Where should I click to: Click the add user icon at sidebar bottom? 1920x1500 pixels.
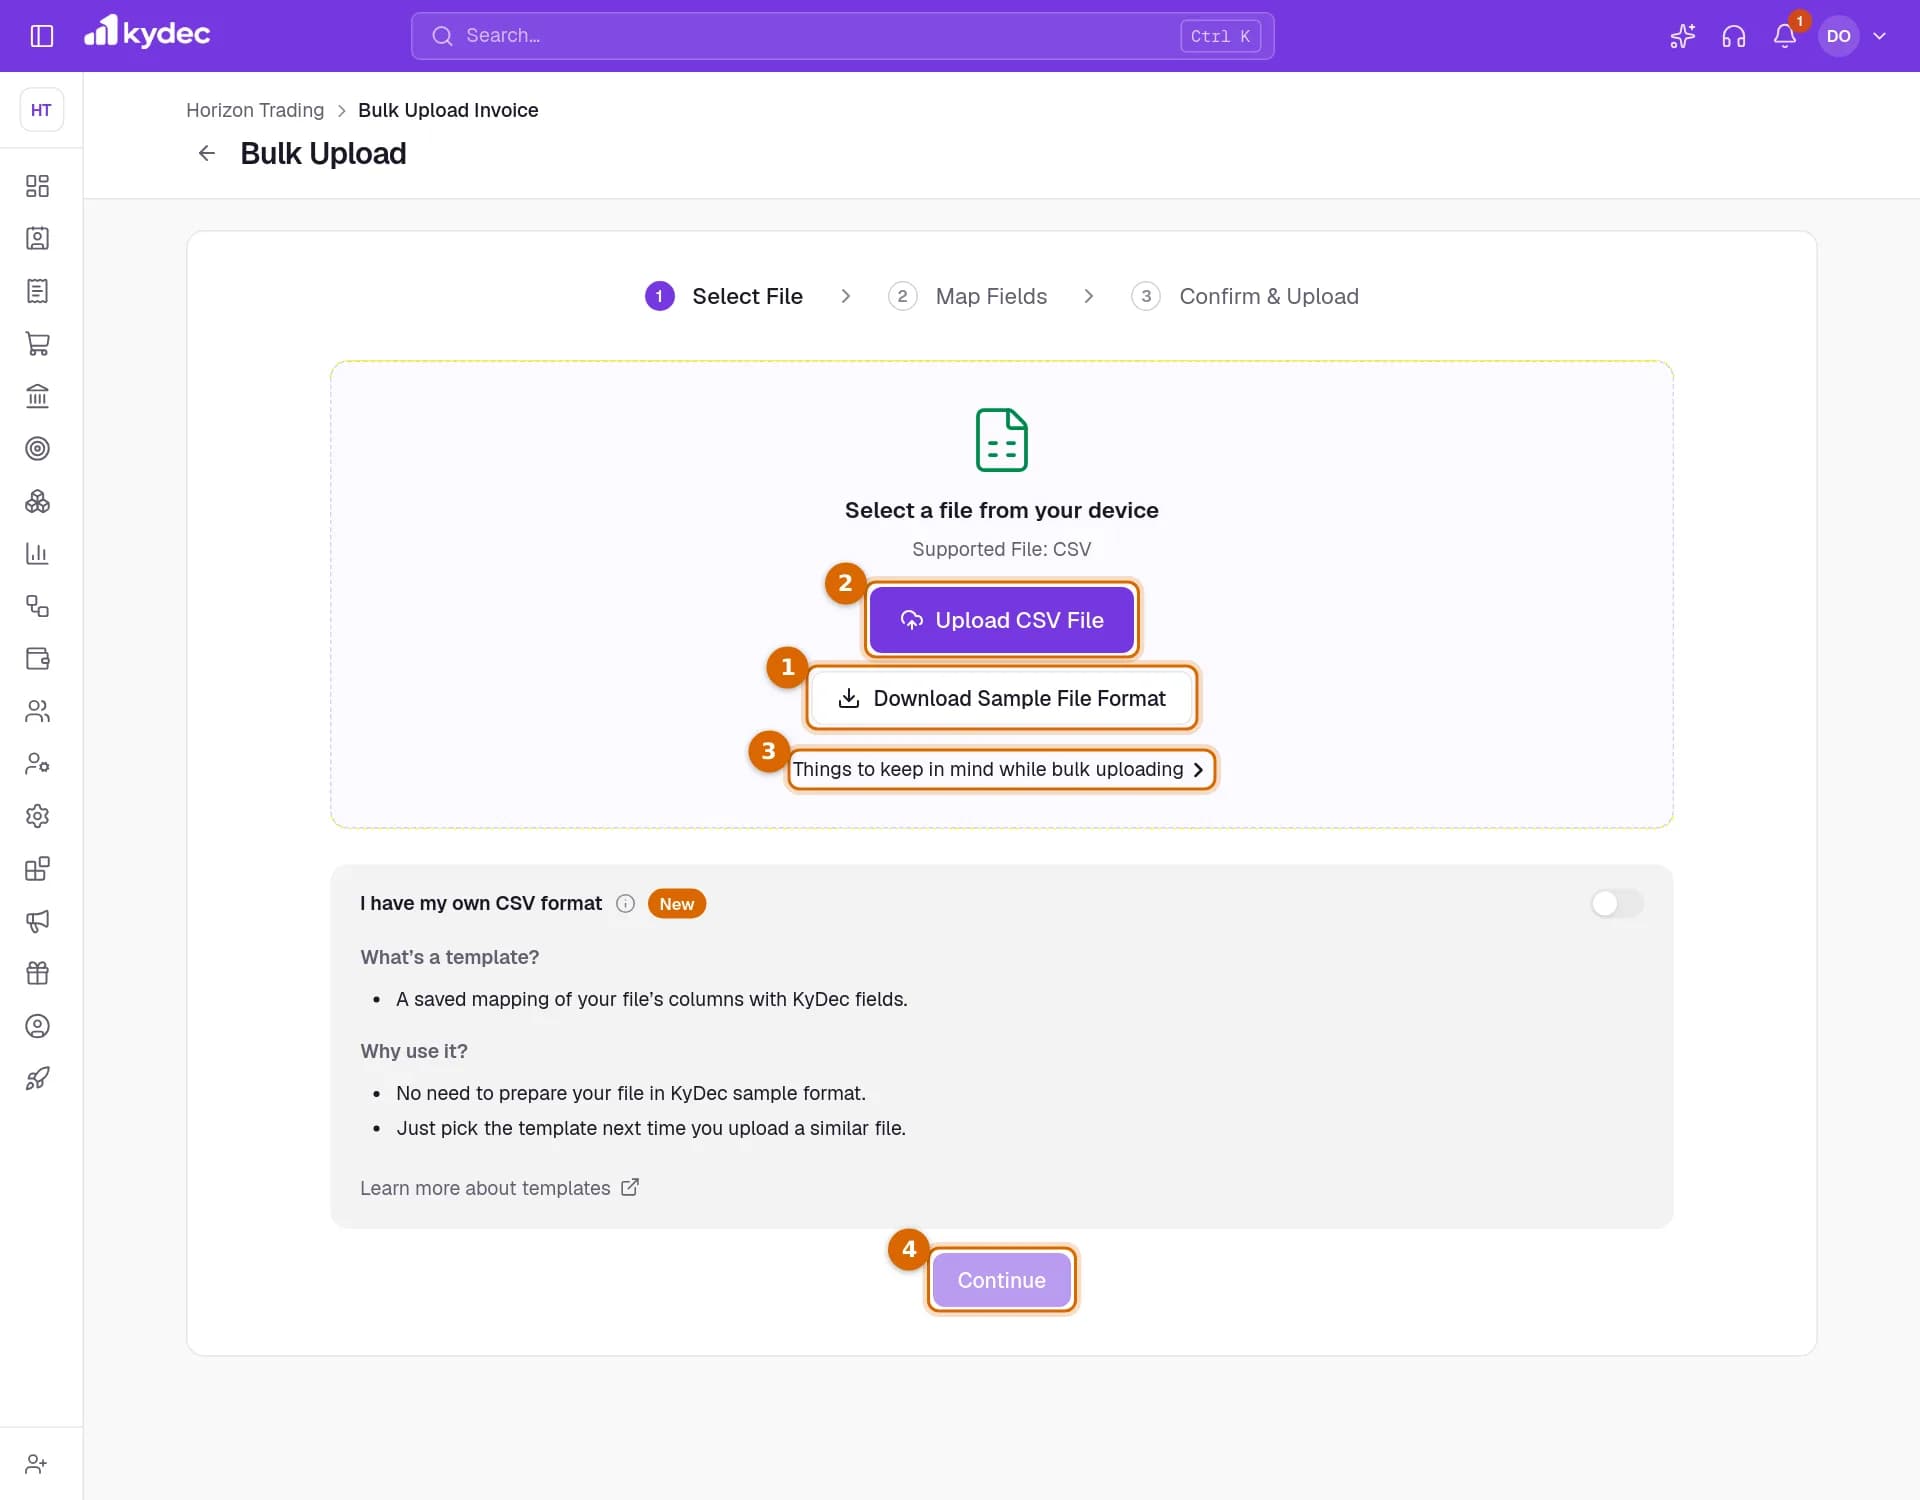(37, 1464)
